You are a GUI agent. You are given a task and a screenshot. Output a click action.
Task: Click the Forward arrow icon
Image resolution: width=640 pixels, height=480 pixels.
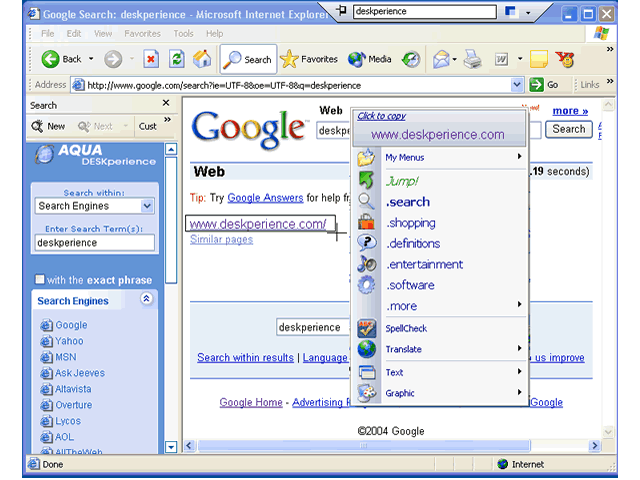[113, 59]
